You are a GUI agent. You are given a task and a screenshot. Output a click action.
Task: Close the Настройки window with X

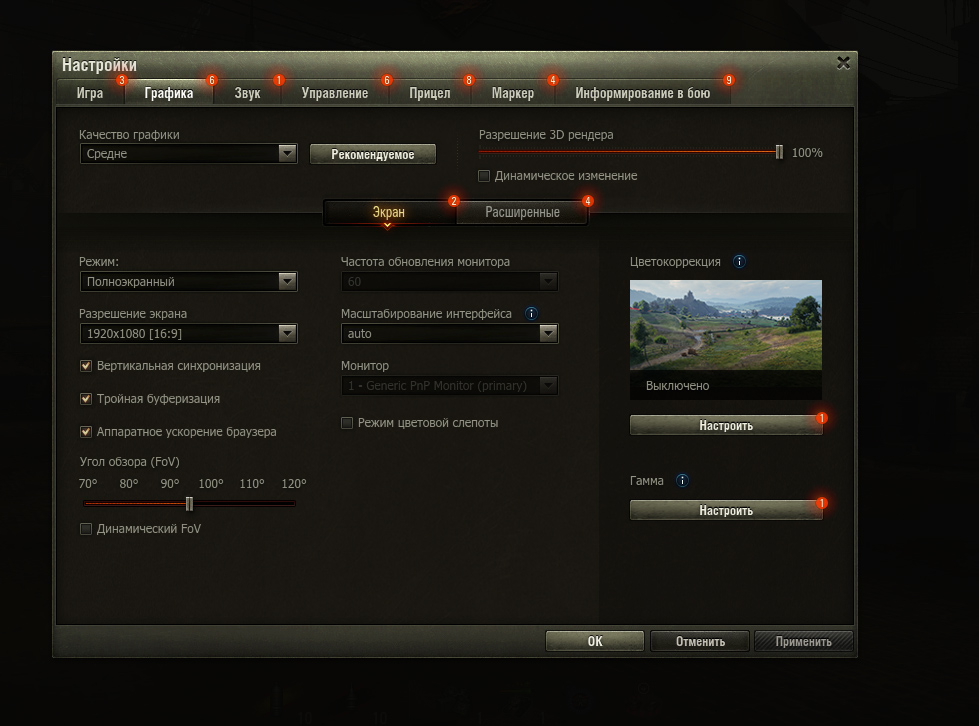[x=843, y=63]
